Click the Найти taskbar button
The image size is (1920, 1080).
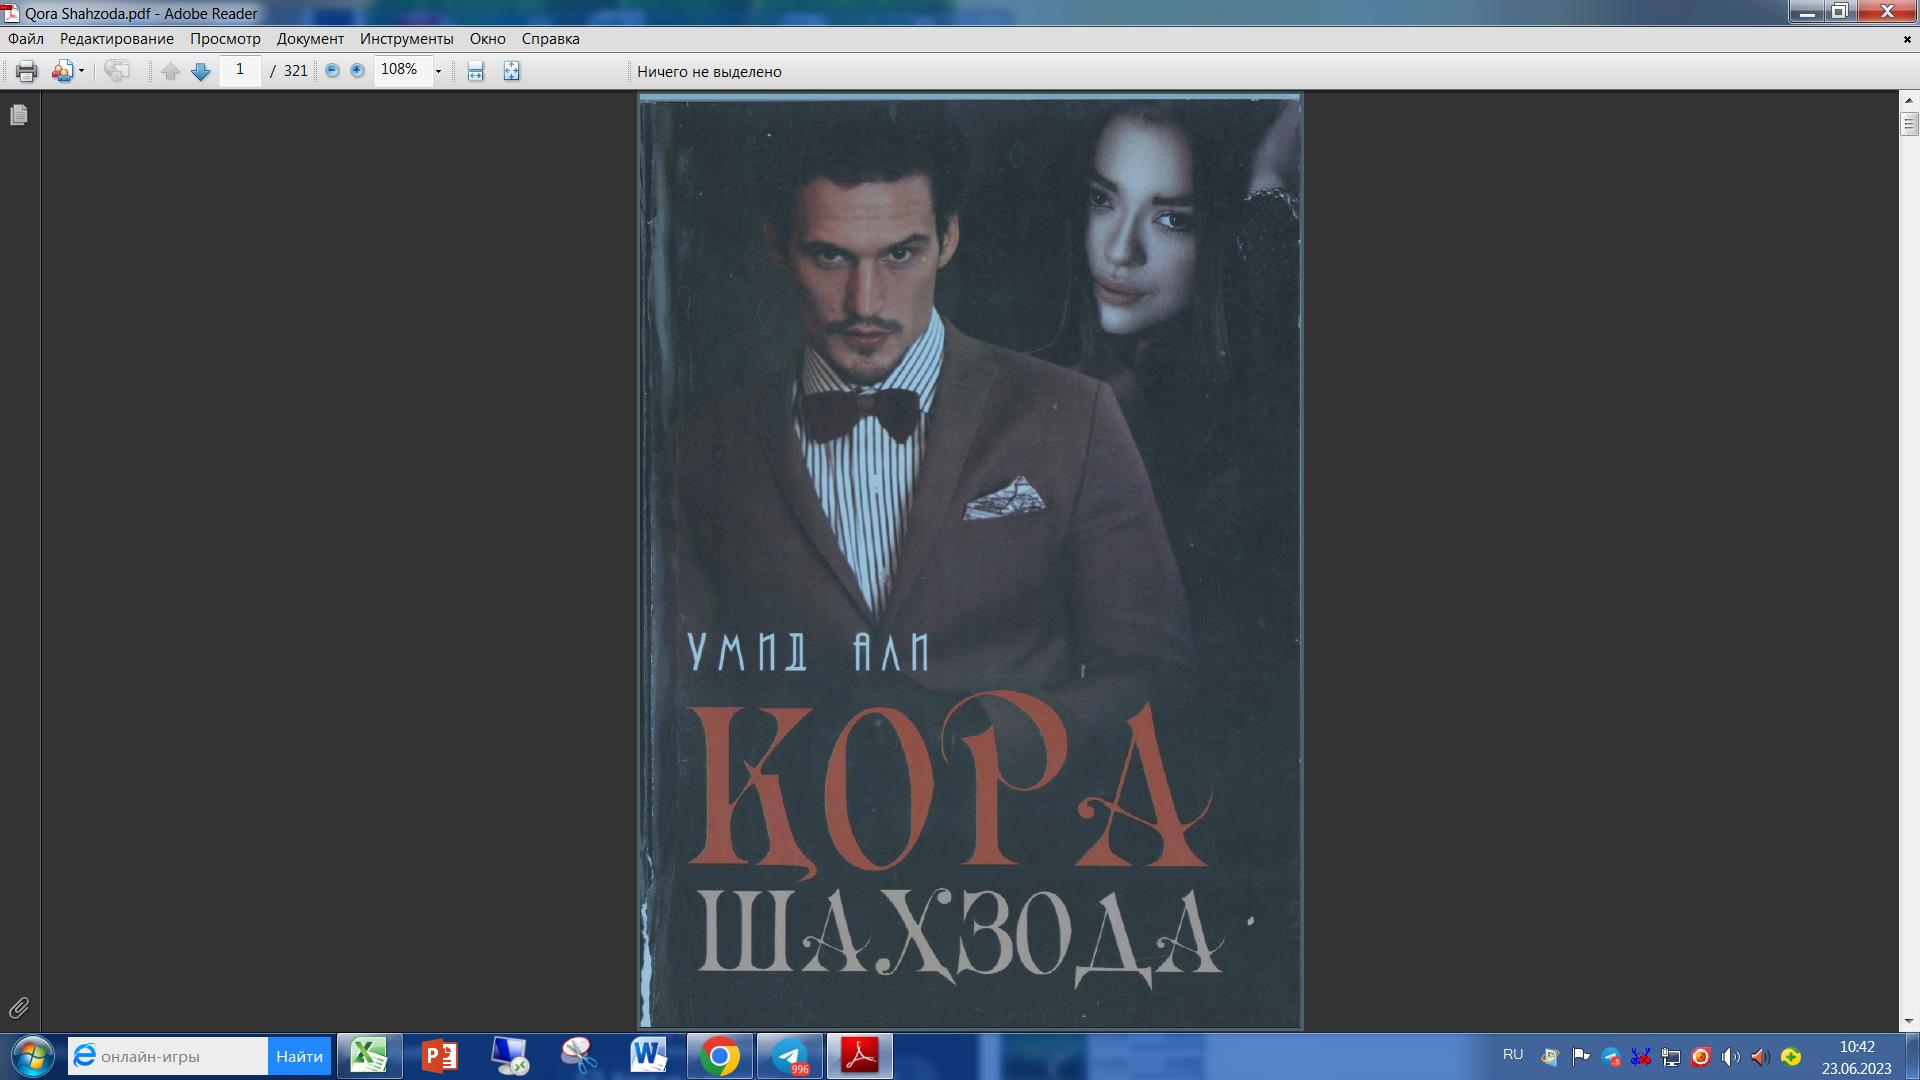pyautogui.click(x=299, y=1055)
